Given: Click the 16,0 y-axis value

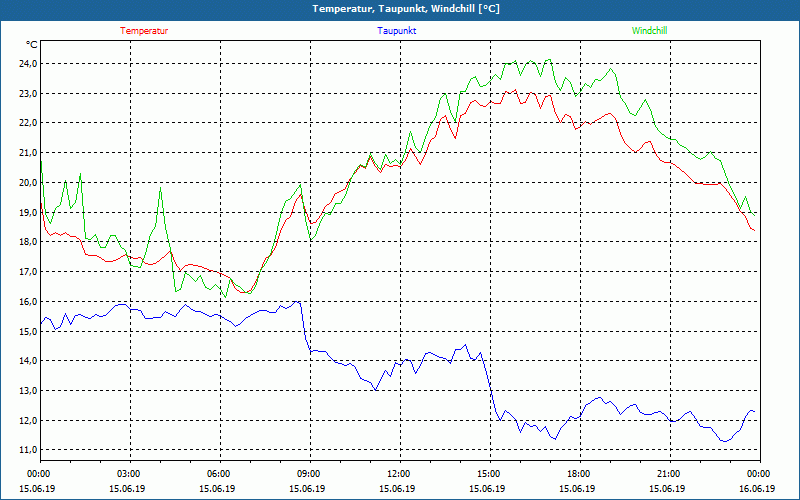Looking at the screenshot, I should pyautogui.click(x=28, y=302).
